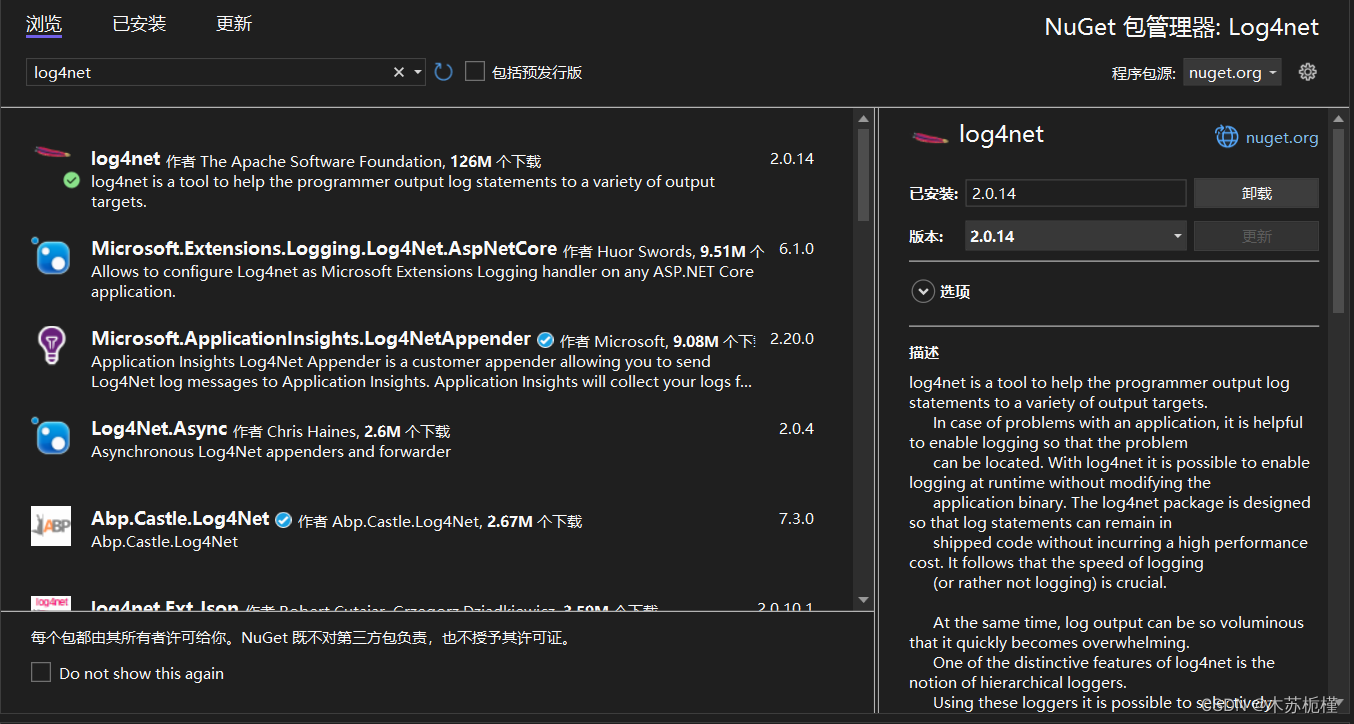
Task: Click the Log4Net.Async package icon
Action: tap(51, 437)
